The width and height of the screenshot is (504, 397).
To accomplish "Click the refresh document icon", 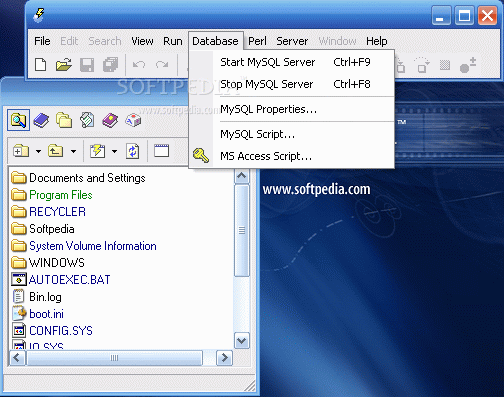I will (x=133, y=151).
